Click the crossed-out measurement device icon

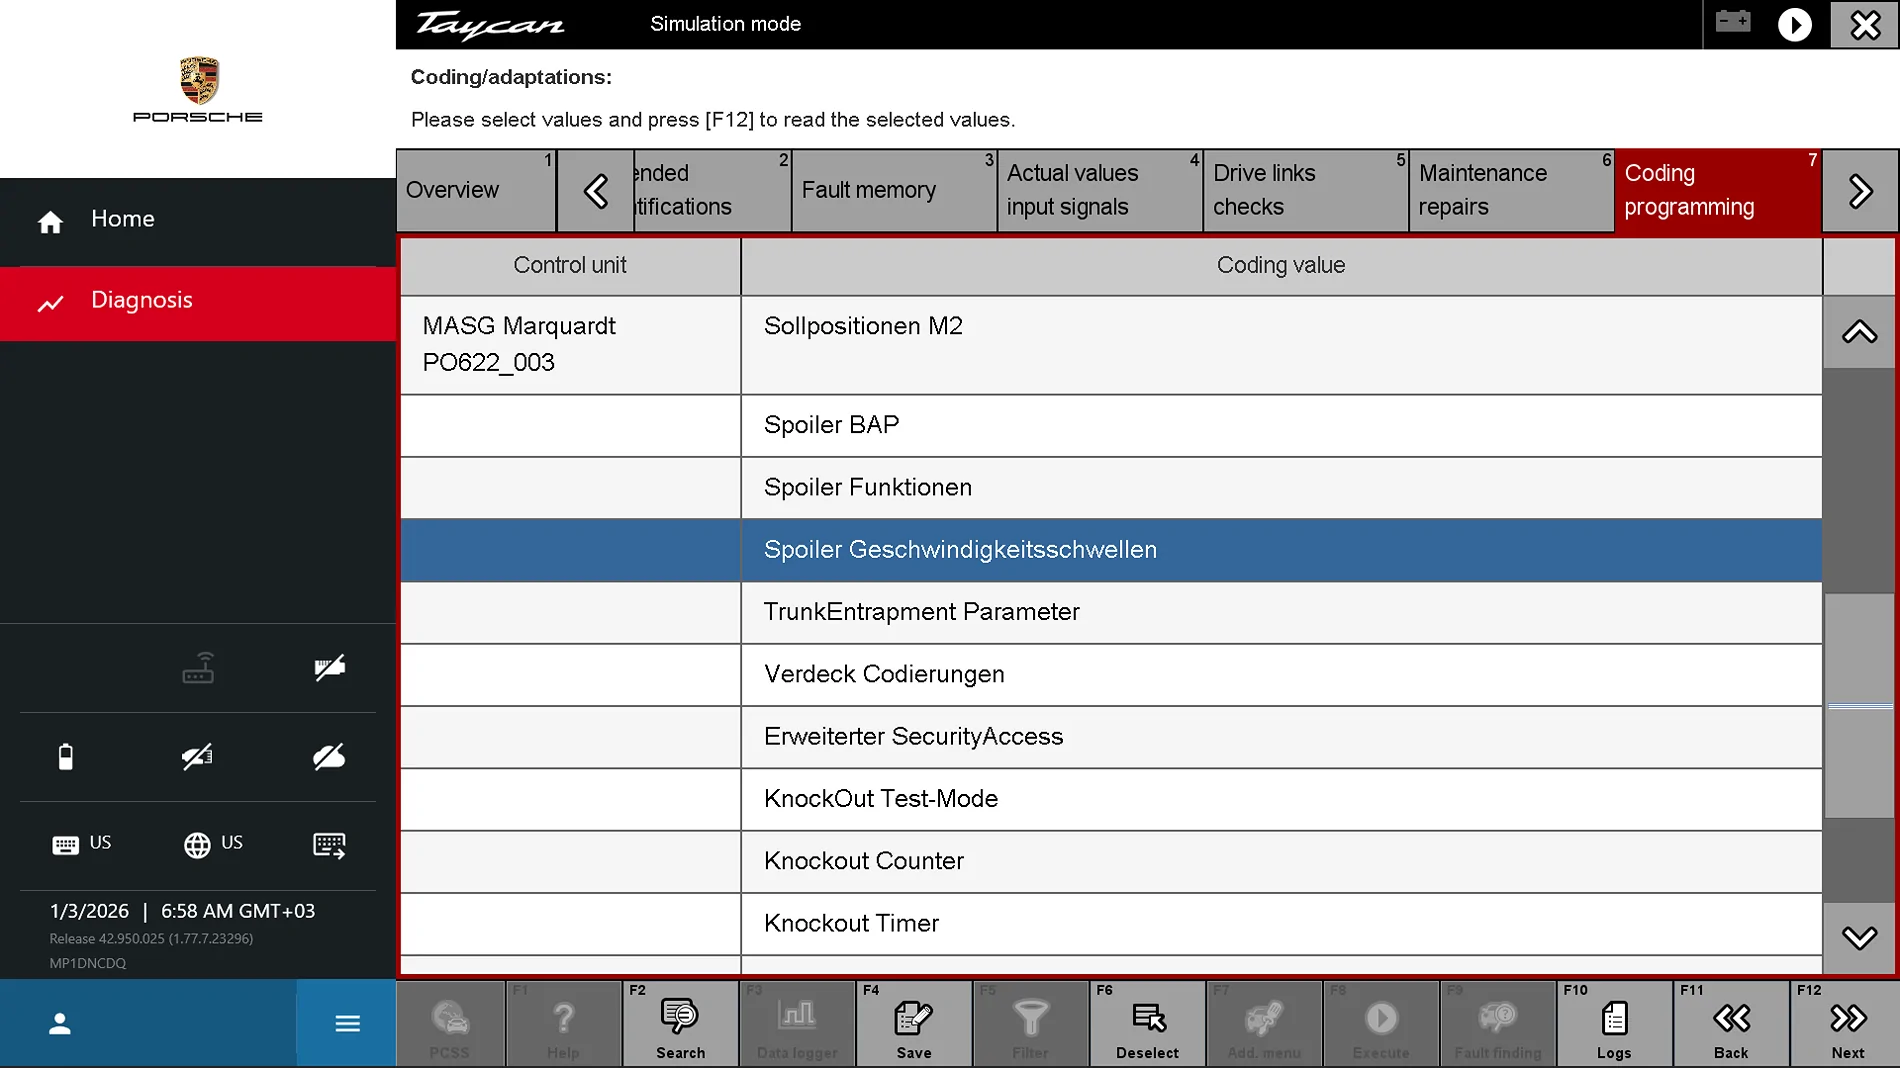[x=329, y=668]
